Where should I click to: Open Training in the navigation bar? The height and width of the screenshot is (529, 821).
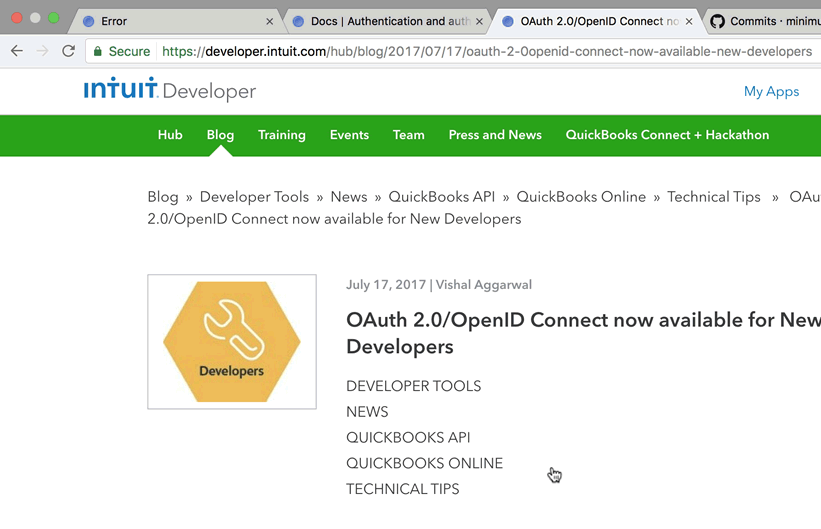click(x=282, y=135)
